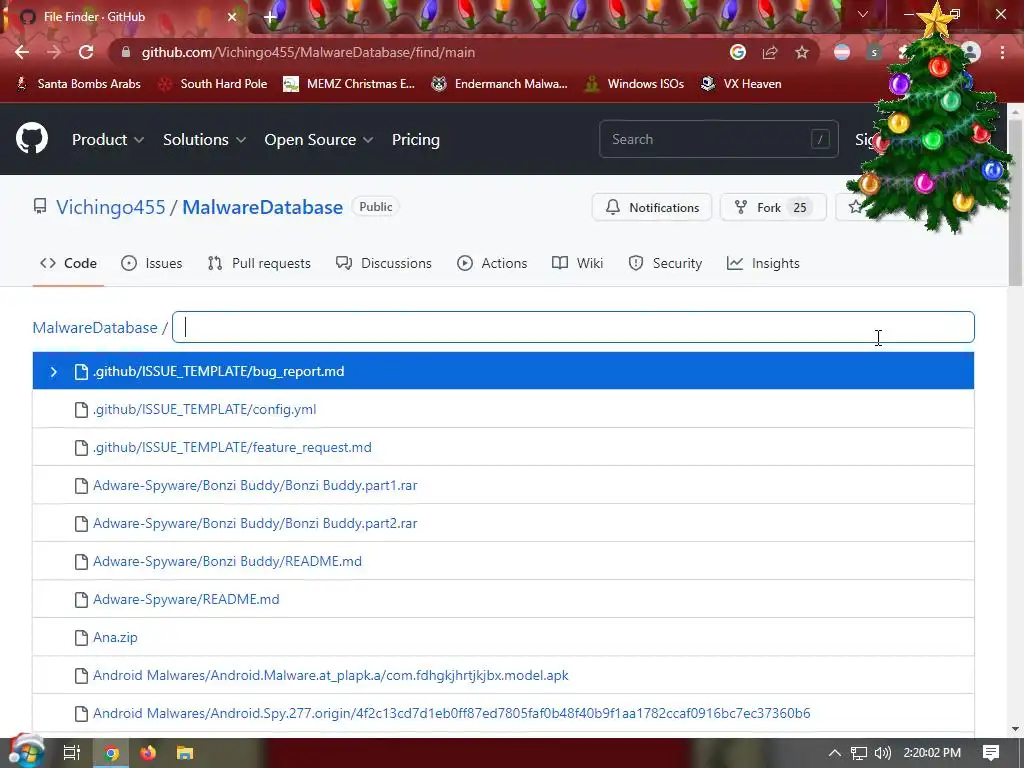Image resolution: width=1024 pixels, height=768 pixels.
Task: Focus the file finder input field
Action: point(573,327)
